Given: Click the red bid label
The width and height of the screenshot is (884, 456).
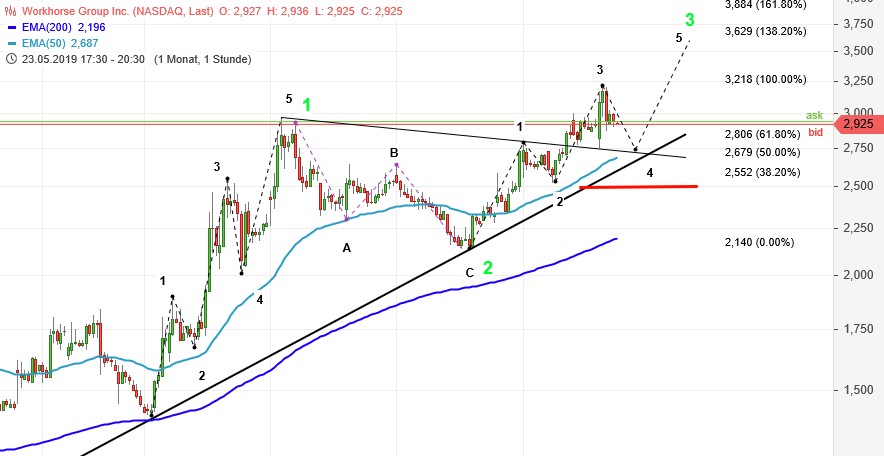Looking at the screenshot, I should 815,133.
